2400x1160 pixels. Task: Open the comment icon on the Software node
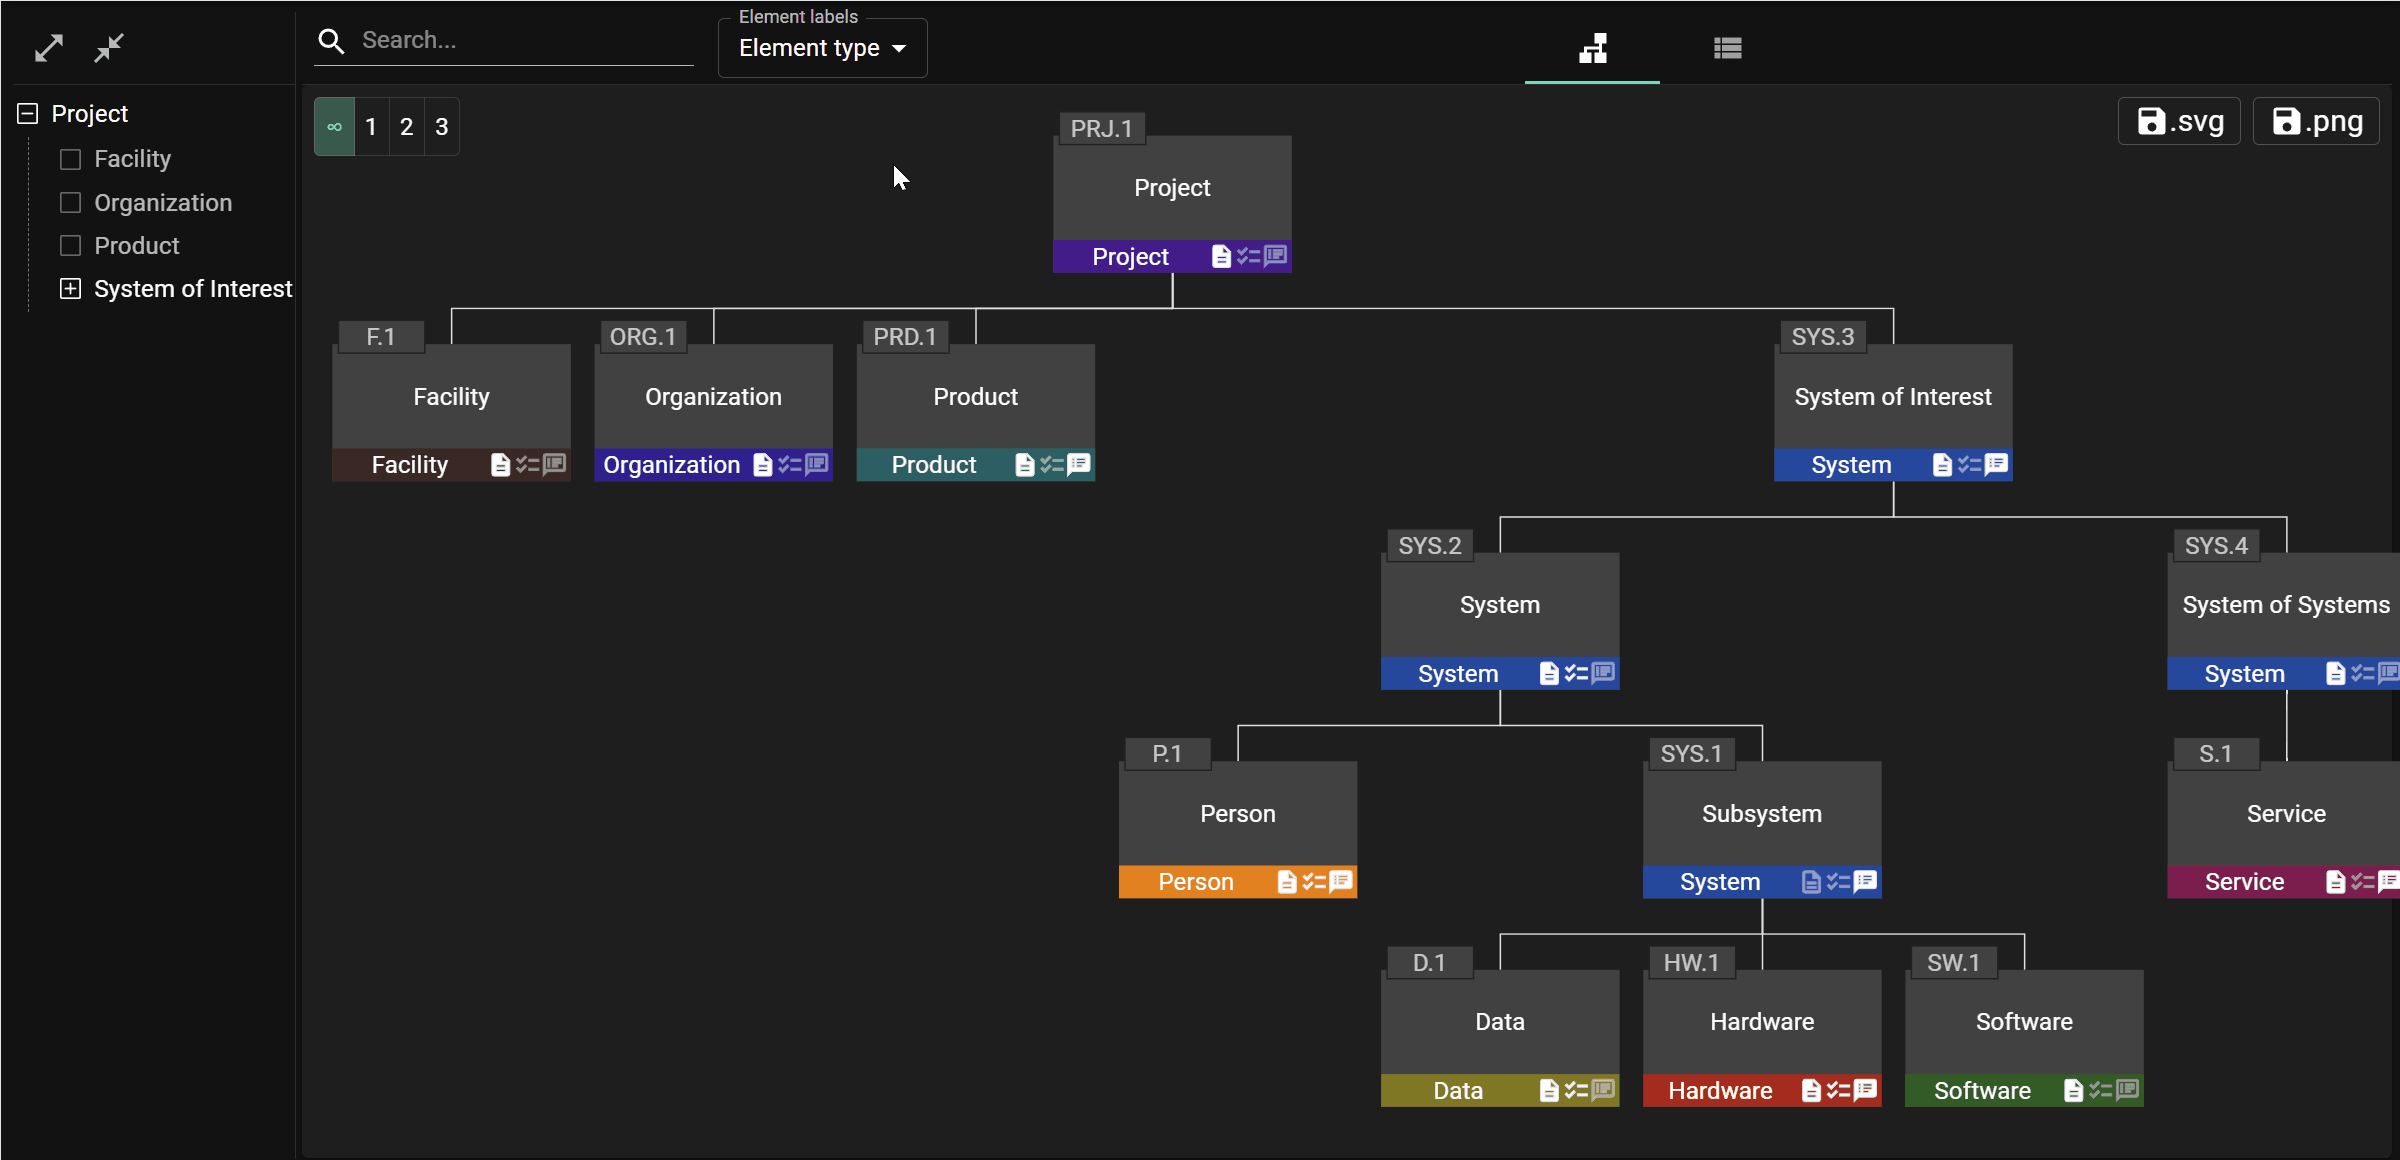[2124, 1090]
